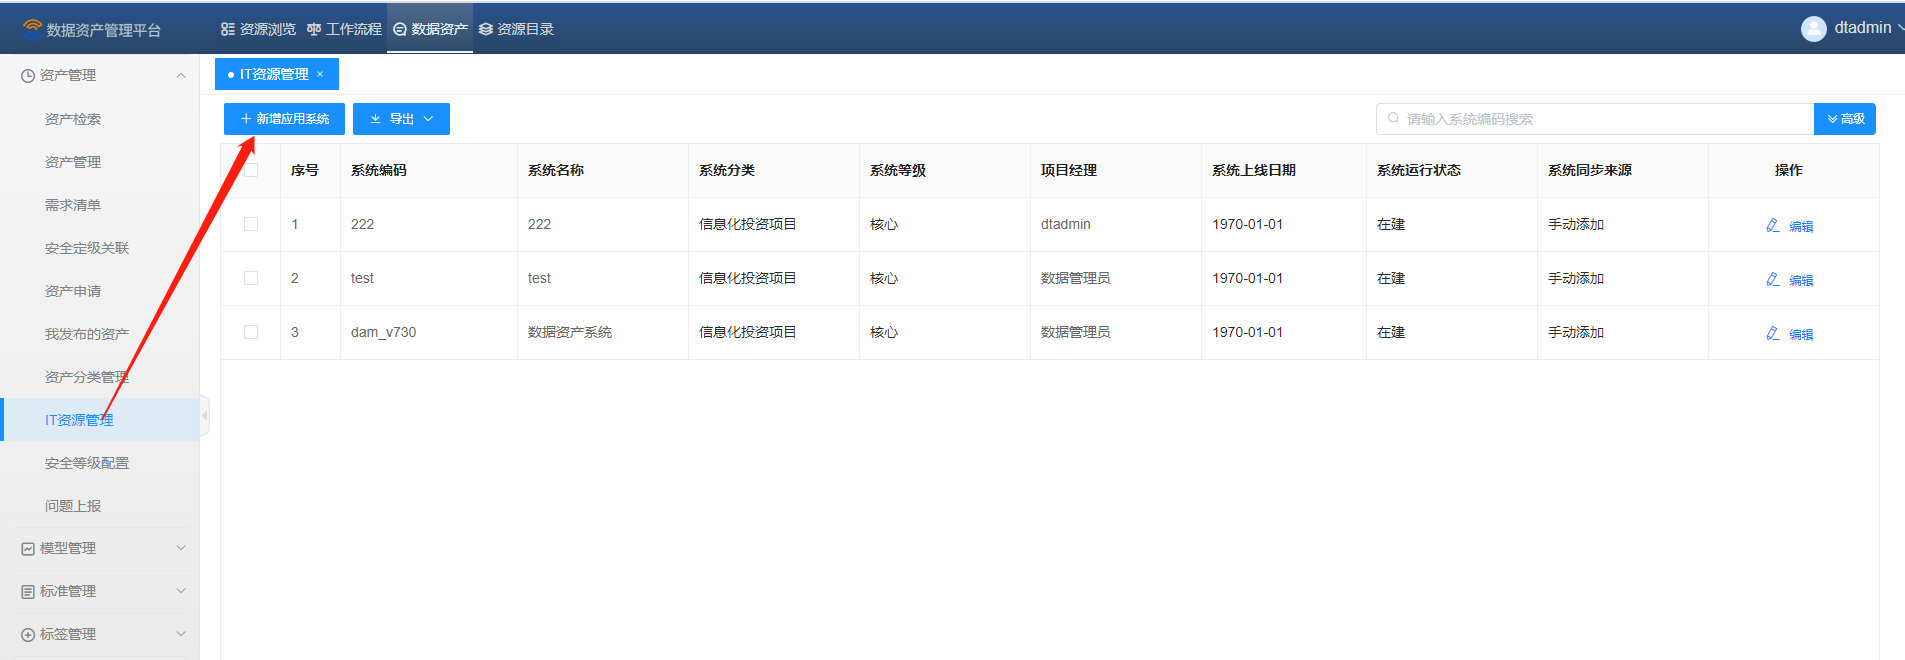Open 我发布的资产 in sidebar
The height and width of the screenshot is (660, 1905).
(87, 334)
